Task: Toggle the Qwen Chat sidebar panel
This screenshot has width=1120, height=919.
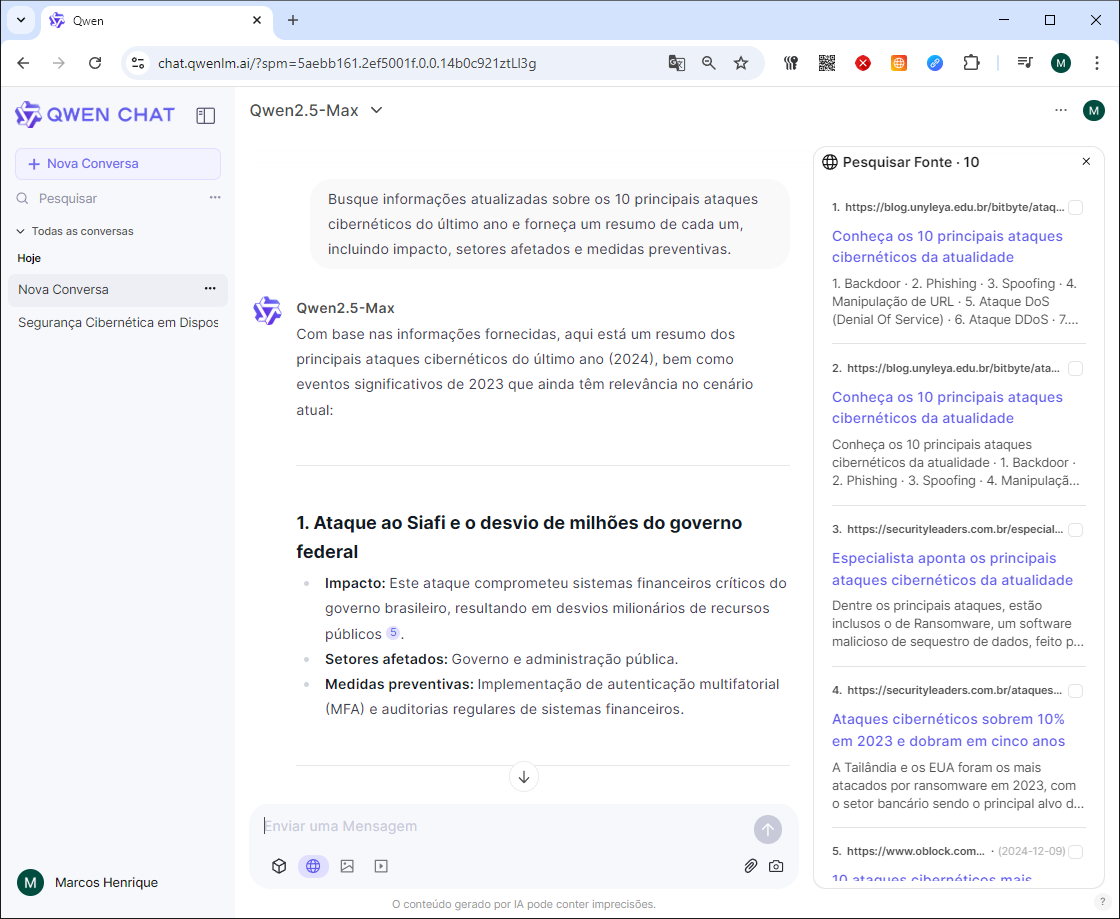Action: coord(206,116)
